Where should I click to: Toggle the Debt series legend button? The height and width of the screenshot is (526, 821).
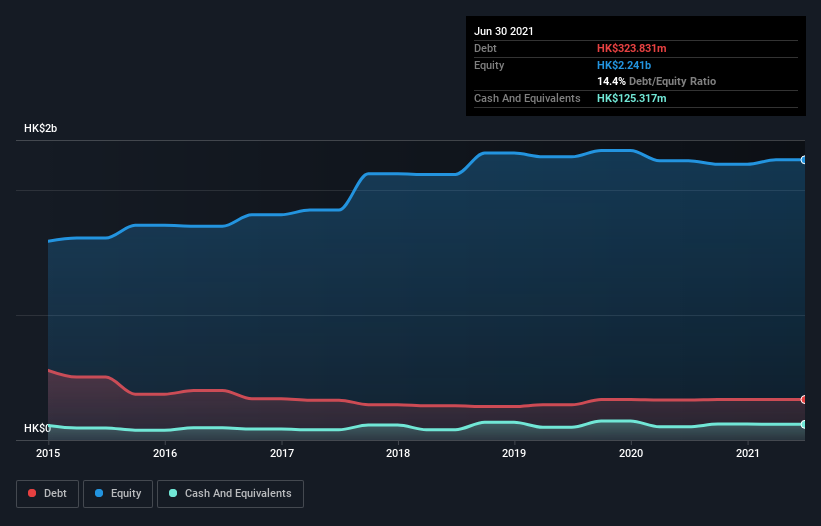coord(47,494)
